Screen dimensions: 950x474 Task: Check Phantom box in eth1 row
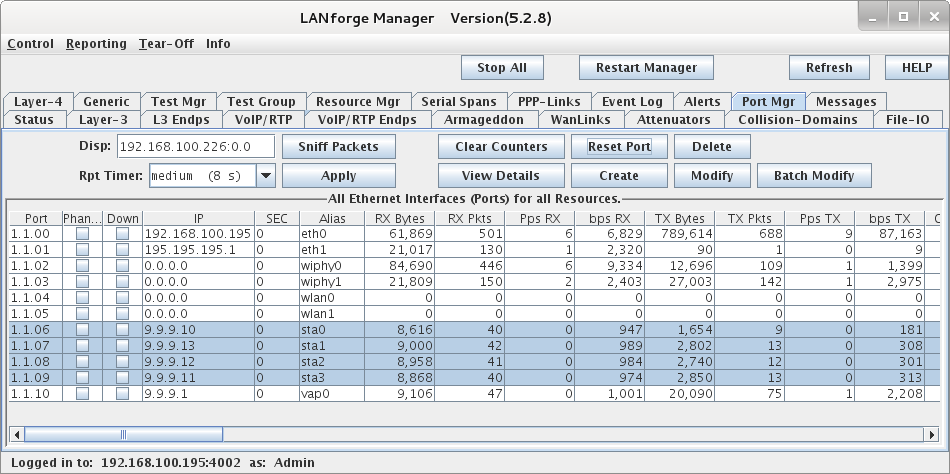82,250
